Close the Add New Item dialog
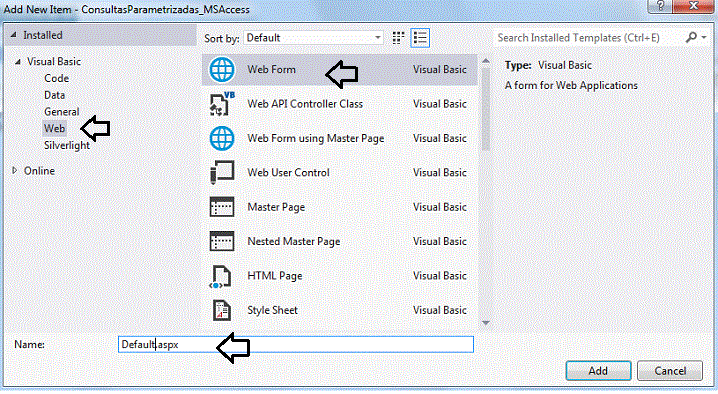Screen dimensions: 718x394 694,6
